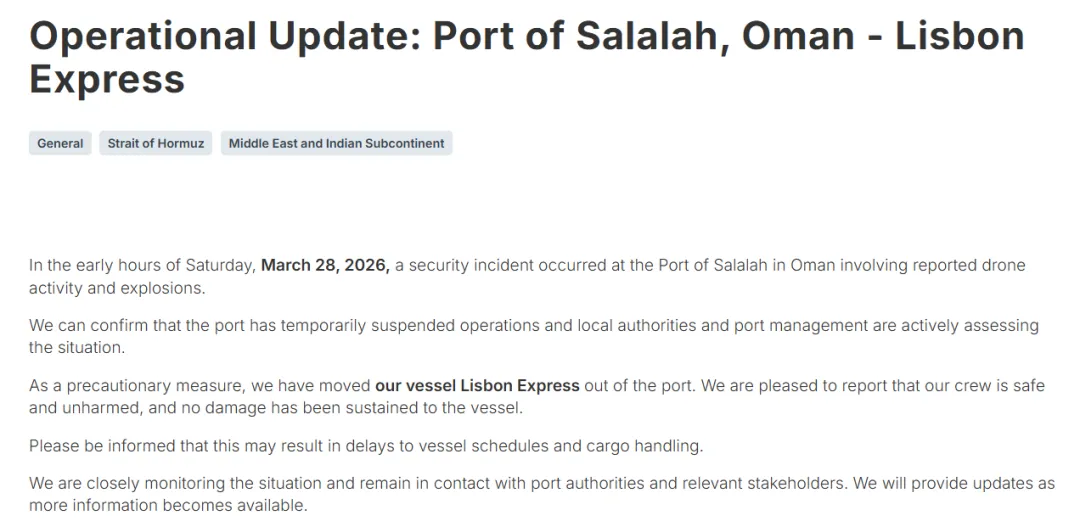Screen dimensions: 1080x521
Task: Click the words 'the situation.' under the second paragraph
Action: click(76, 347)
